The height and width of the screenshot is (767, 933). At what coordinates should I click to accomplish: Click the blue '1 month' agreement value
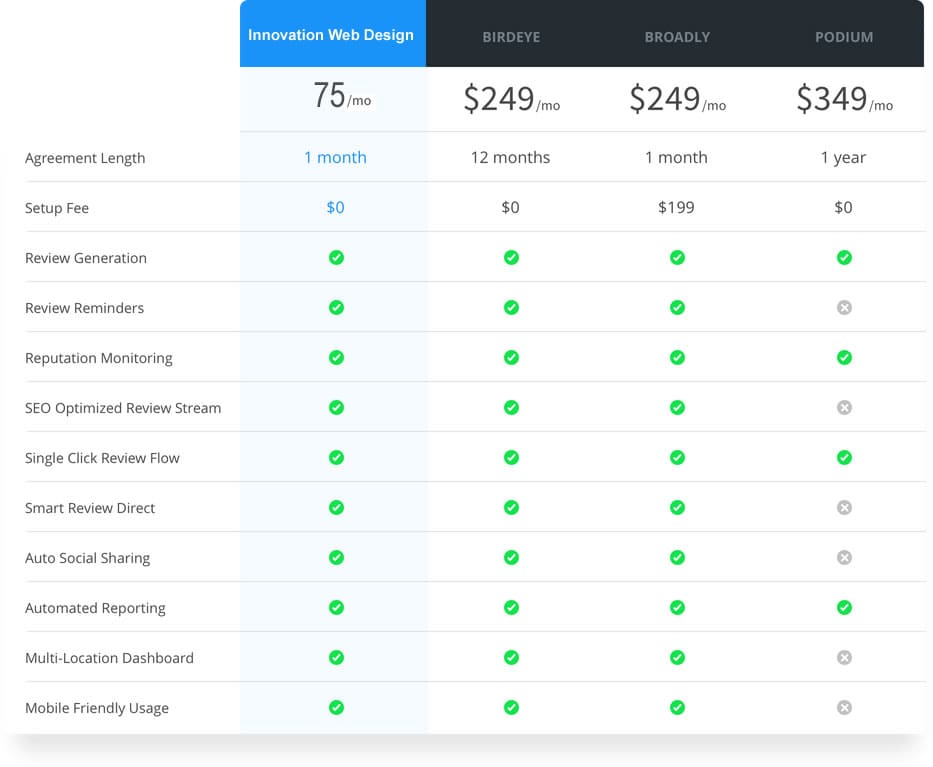tap(335, 158)
